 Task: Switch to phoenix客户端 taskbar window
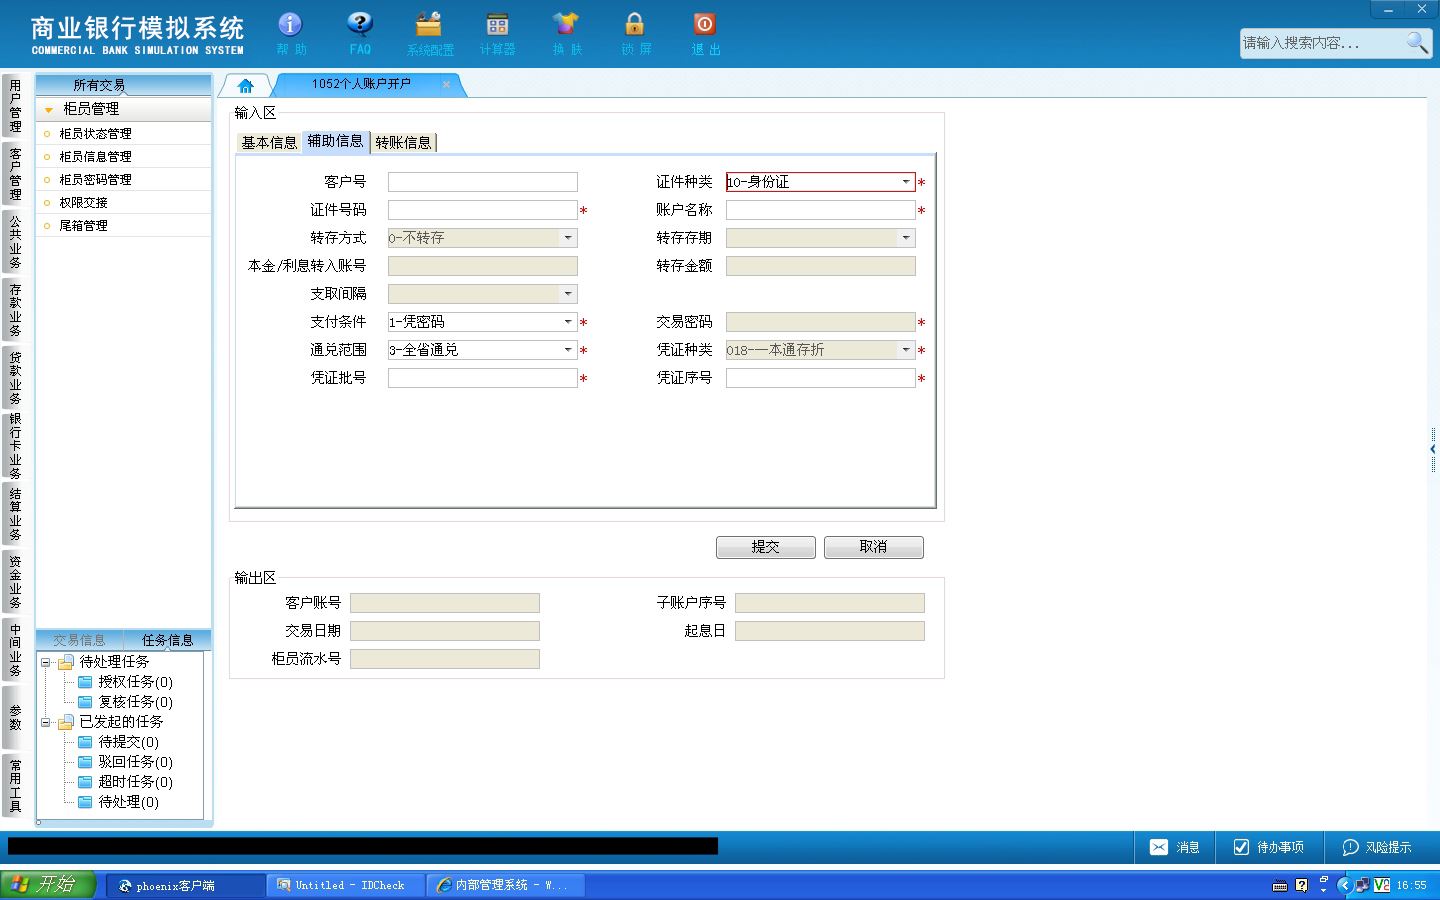coord(185,885)
